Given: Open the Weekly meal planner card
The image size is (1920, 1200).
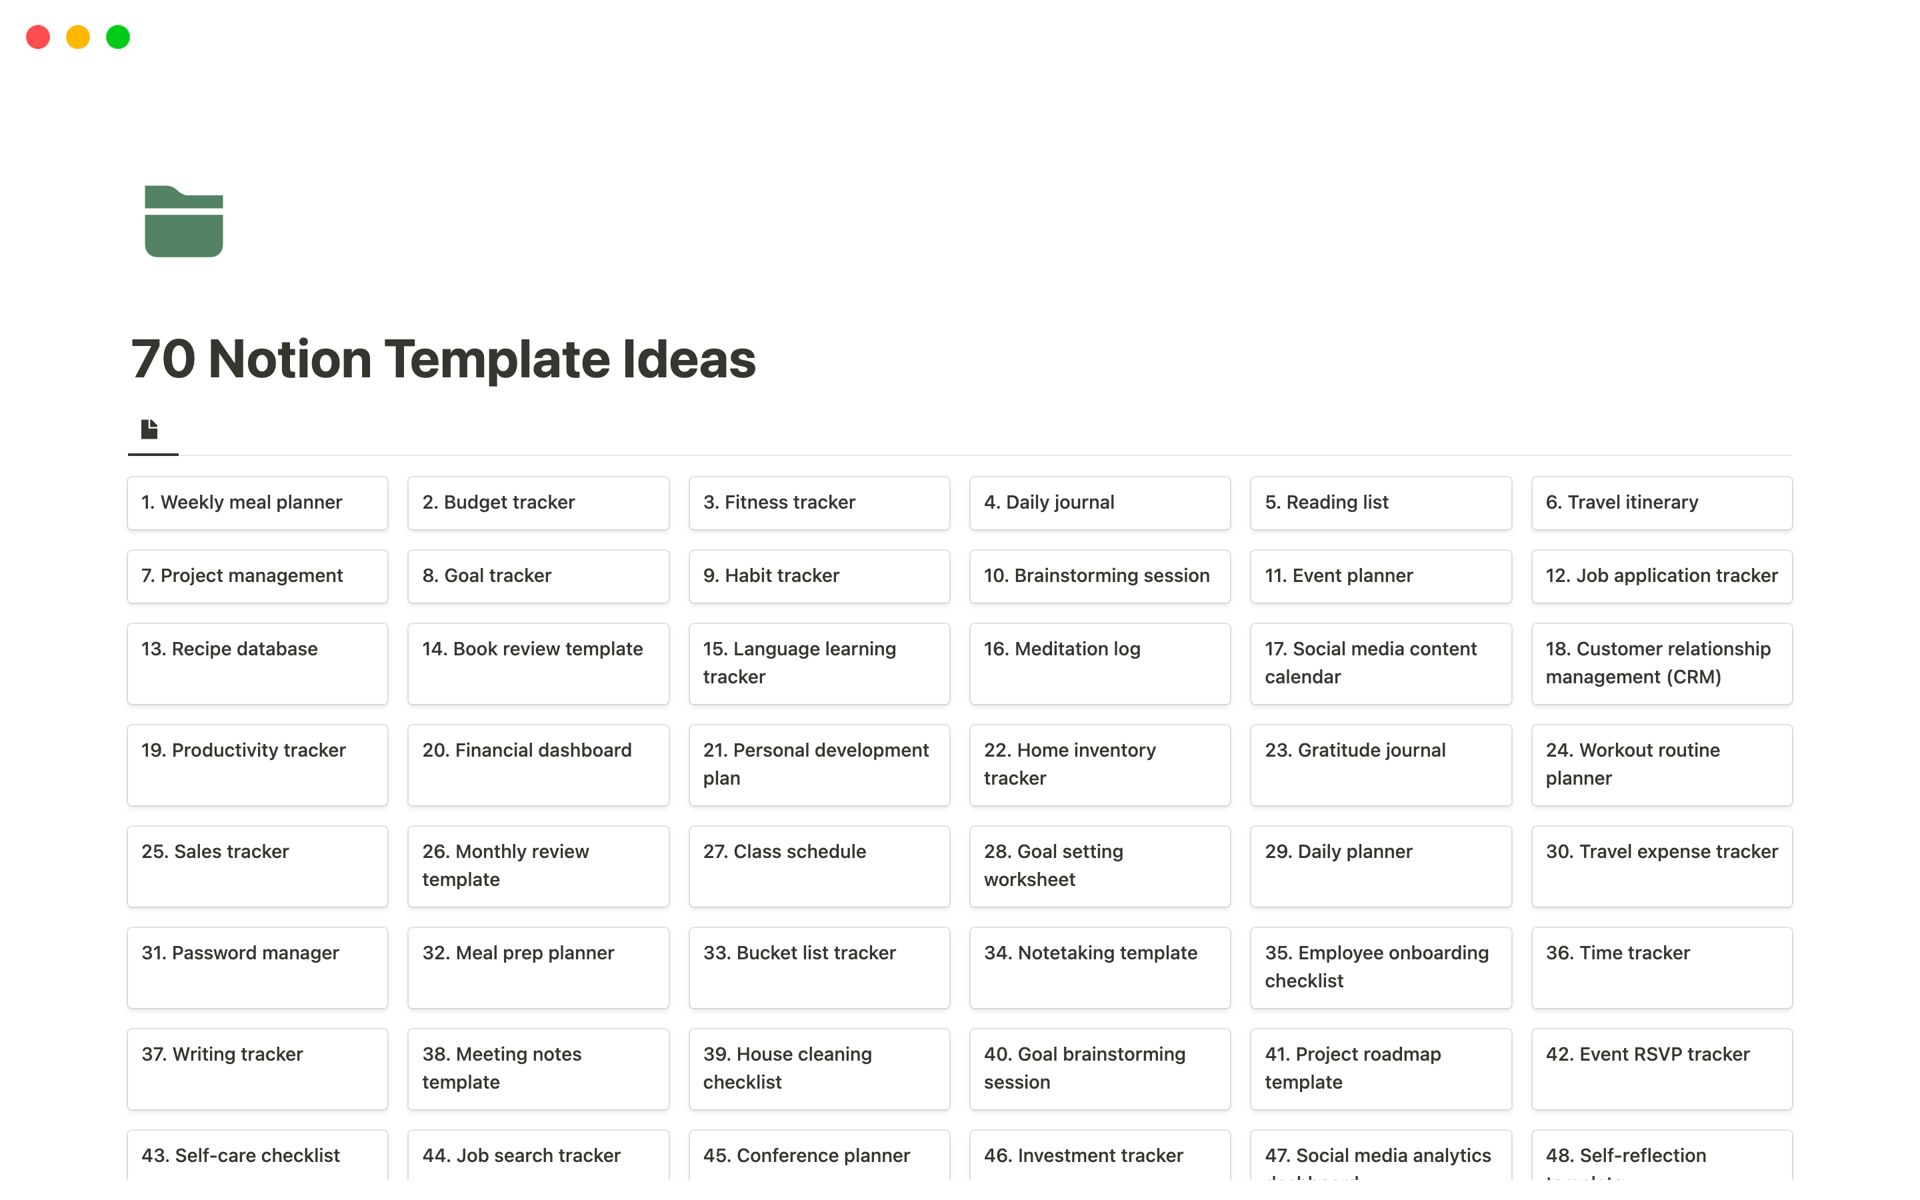Looking at the screenshot, I should (x=257, y=503).
